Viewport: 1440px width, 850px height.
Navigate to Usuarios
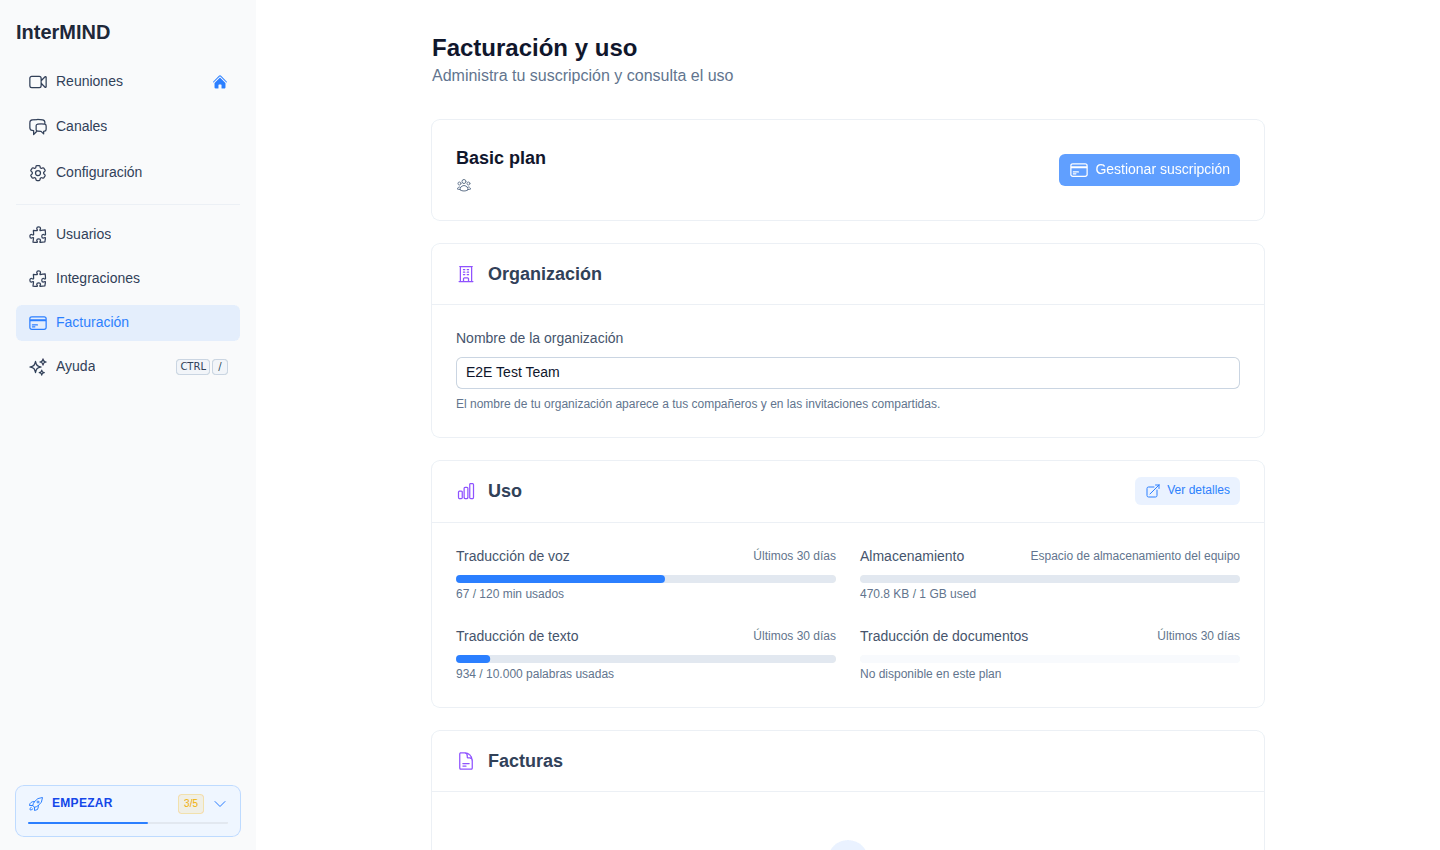coord(128,235)
